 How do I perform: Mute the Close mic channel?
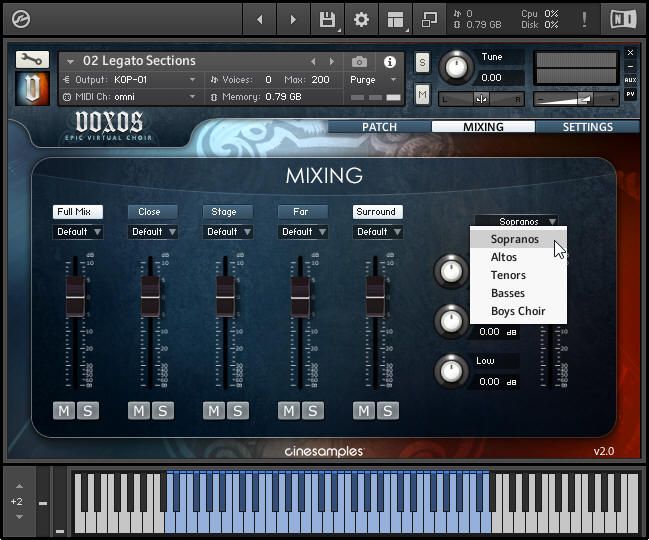(x=139, y=411)
